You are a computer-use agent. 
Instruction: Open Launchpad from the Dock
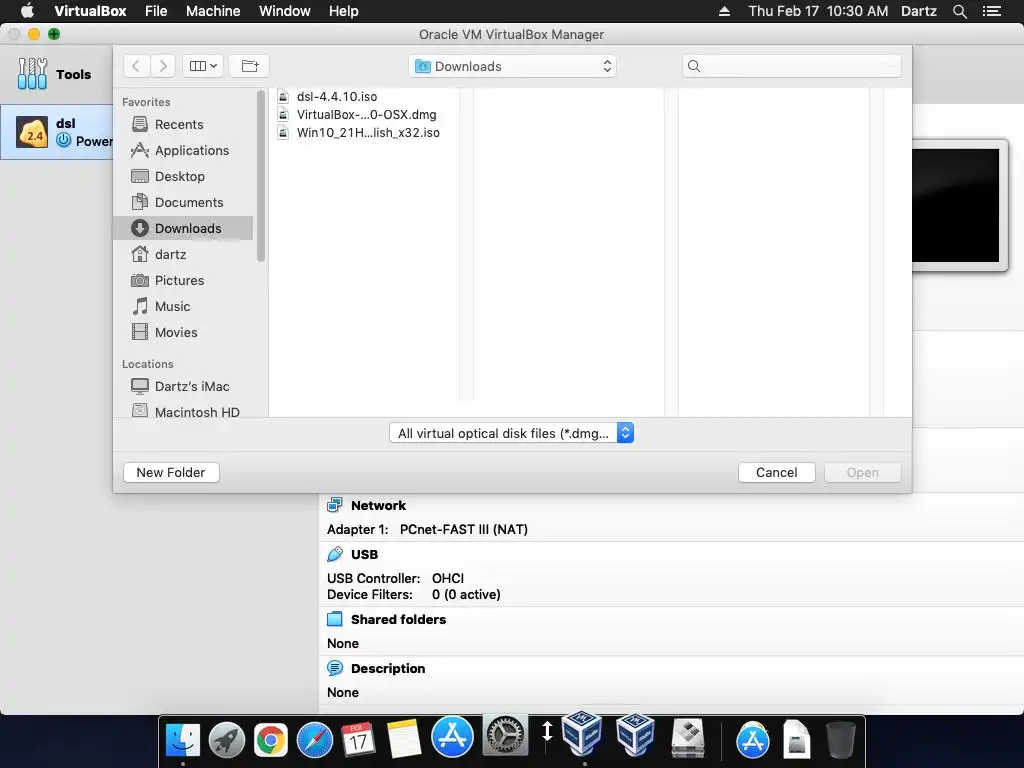[x=227, y=740]
